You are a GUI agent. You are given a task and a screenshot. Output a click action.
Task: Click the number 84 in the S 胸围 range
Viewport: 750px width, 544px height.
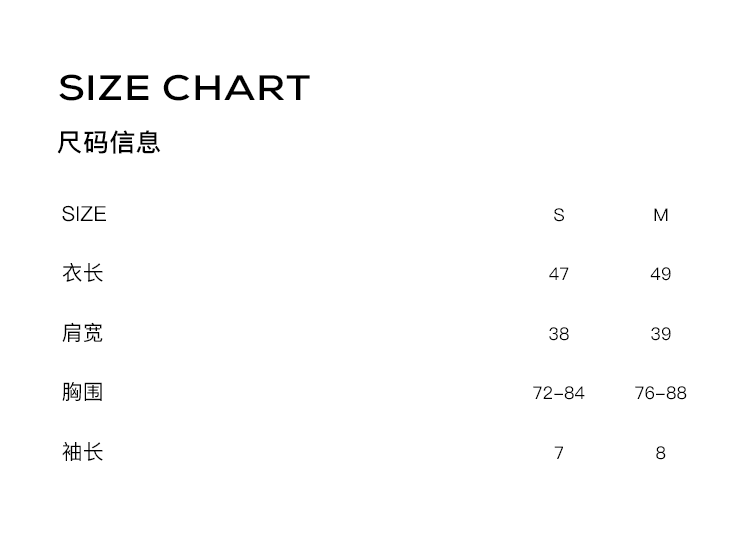click(x=574, y=393)
